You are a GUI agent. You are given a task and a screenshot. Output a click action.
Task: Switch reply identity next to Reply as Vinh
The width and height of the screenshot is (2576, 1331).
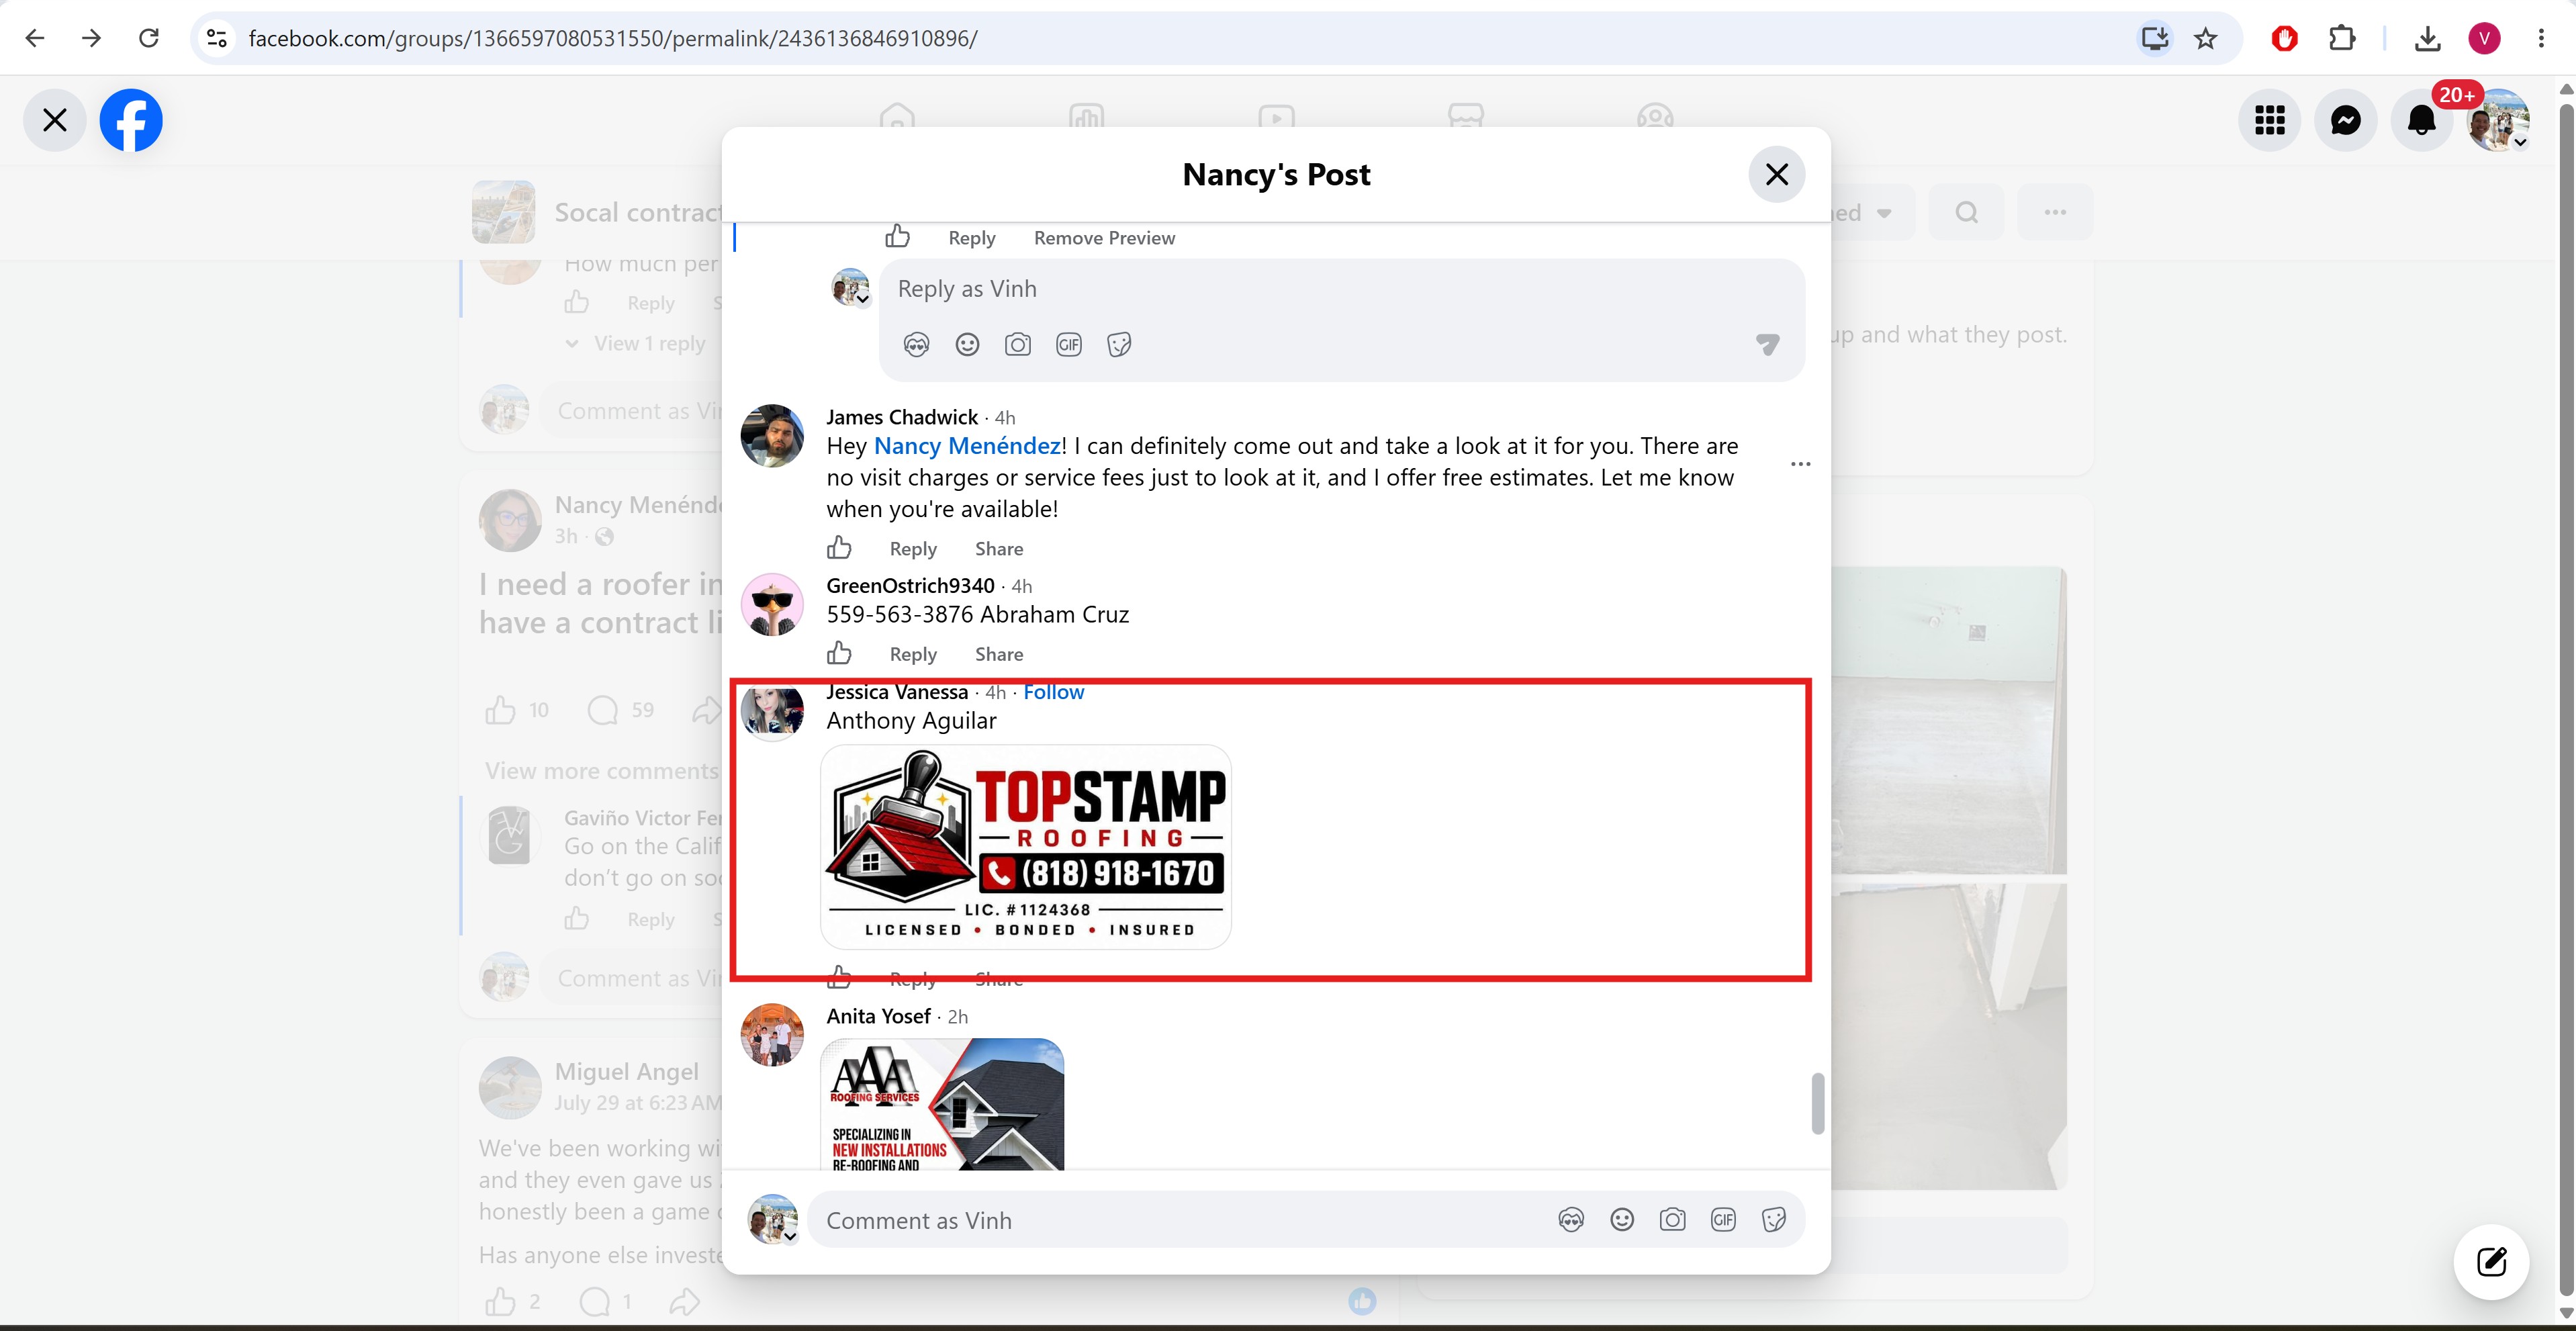pos(851,287)
